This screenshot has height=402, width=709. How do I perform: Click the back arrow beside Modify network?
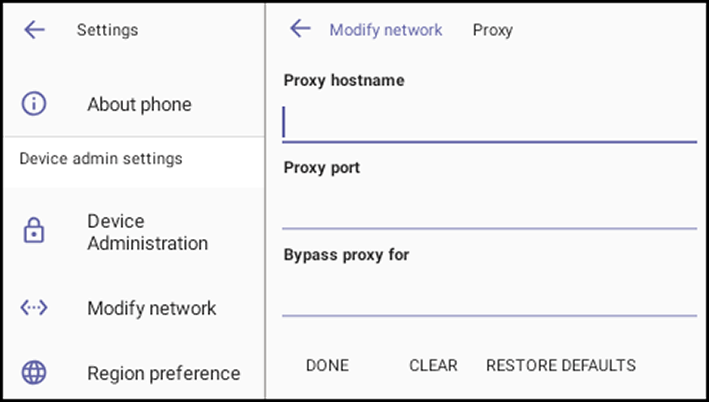pos(300,28)
